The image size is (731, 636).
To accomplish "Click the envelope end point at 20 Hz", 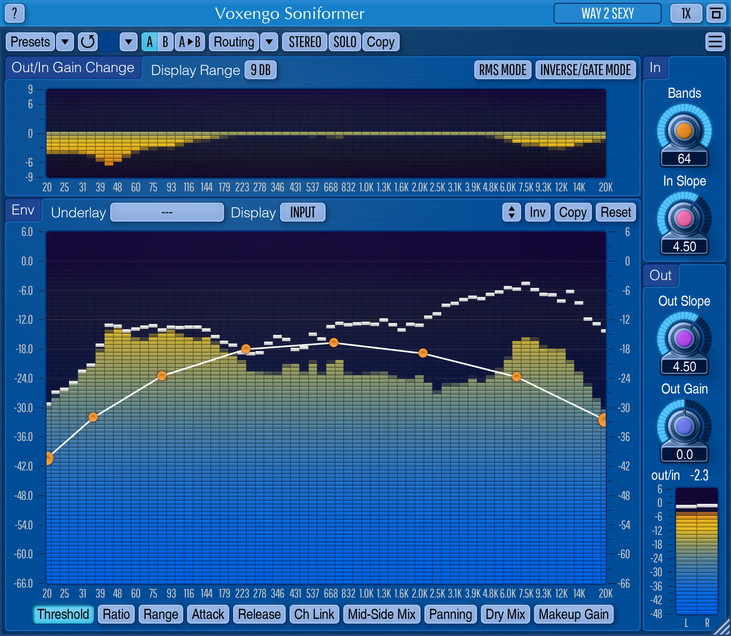I will pos(48,459).
